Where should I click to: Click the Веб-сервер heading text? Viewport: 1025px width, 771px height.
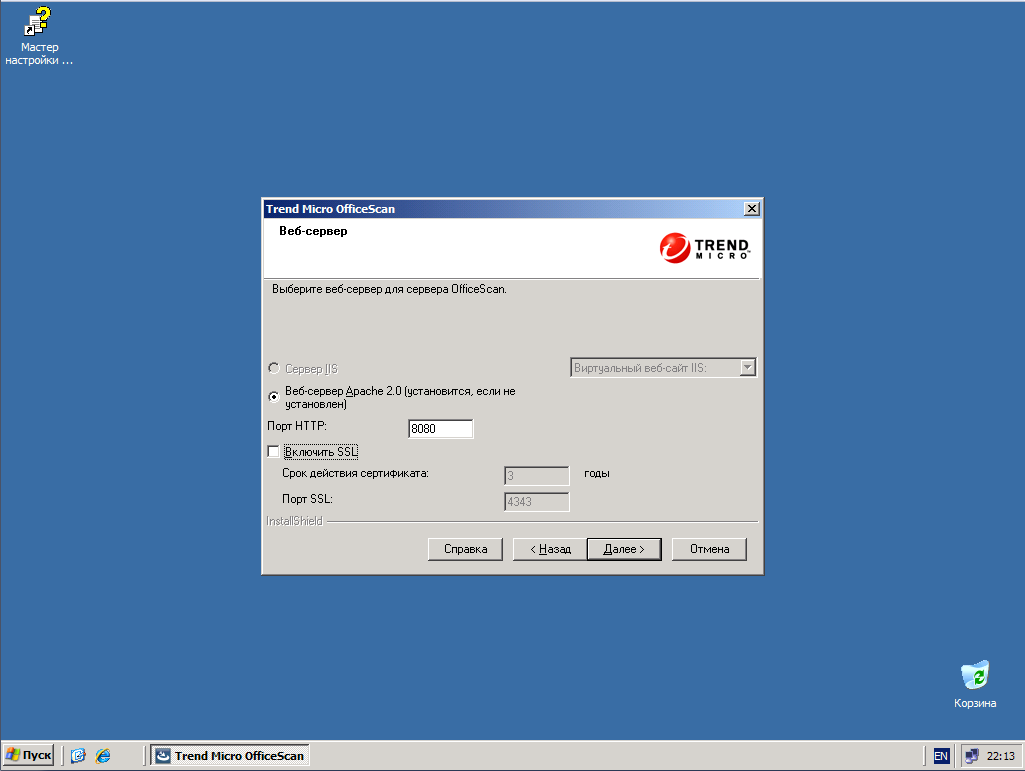313,231
